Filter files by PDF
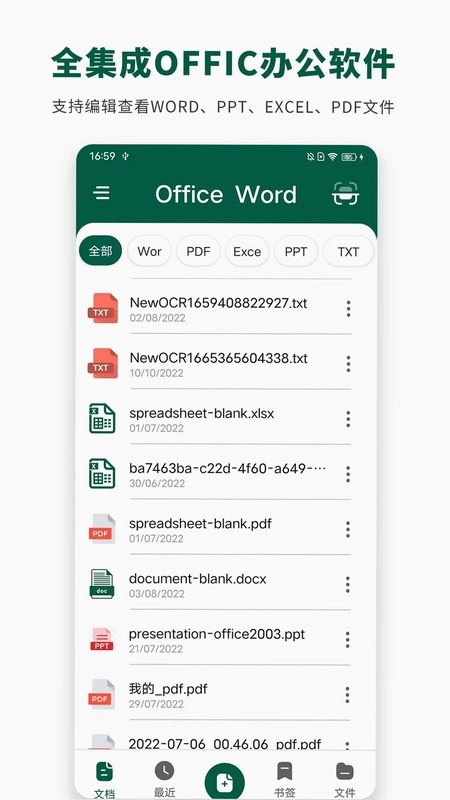Screen dimensions: 450x800 [x=198, y=251]
